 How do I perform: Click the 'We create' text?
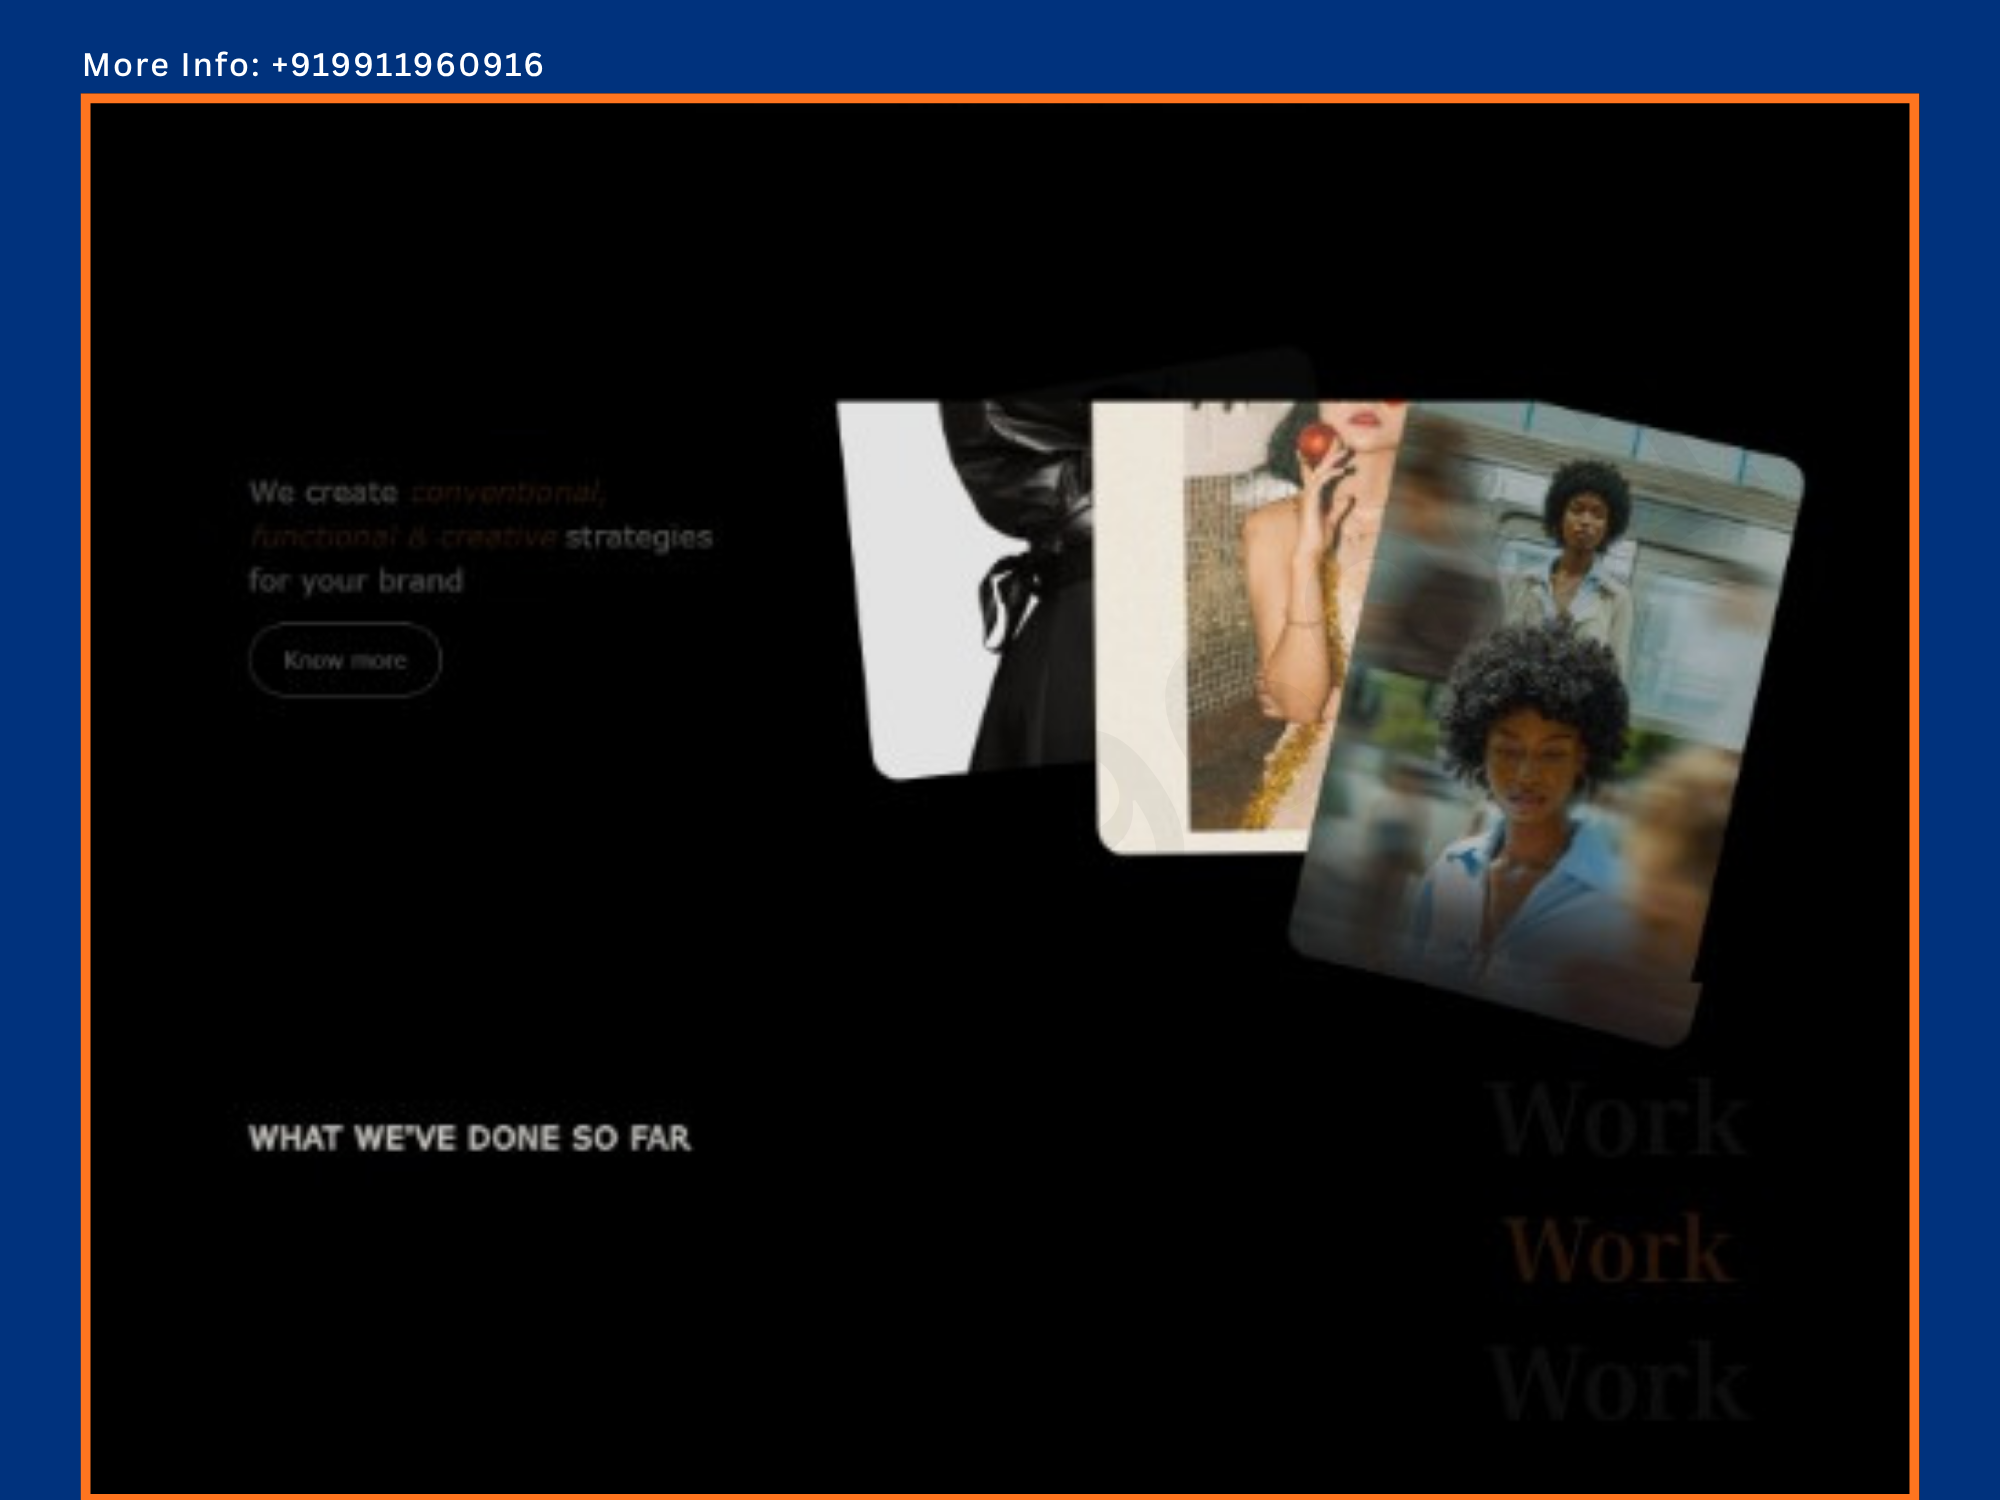[x=323, y=492]
